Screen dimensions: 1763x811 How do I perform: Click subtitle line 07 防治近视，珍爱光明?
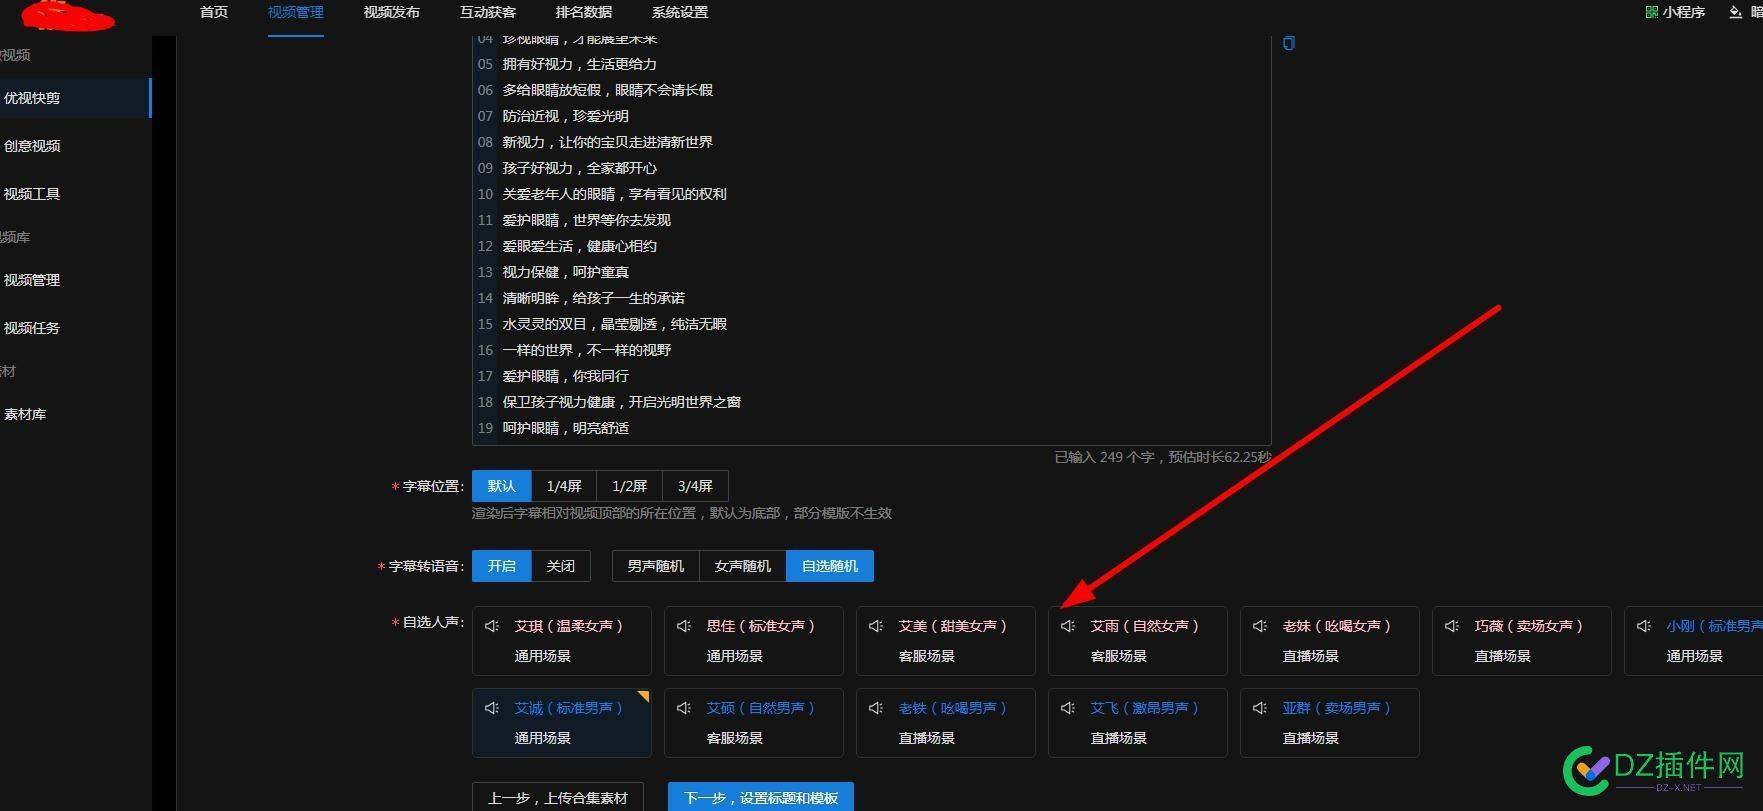click(566, 116)
